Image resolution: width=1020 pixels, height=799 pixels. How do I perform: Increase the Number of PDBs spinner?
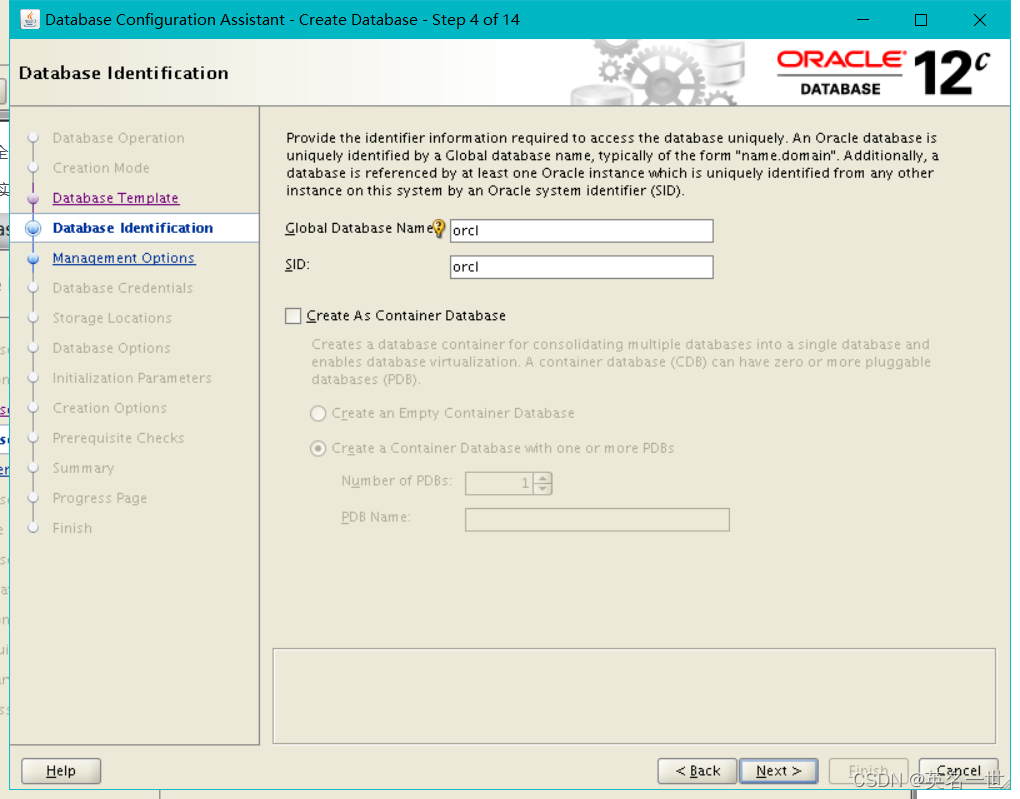pos(543,478)
